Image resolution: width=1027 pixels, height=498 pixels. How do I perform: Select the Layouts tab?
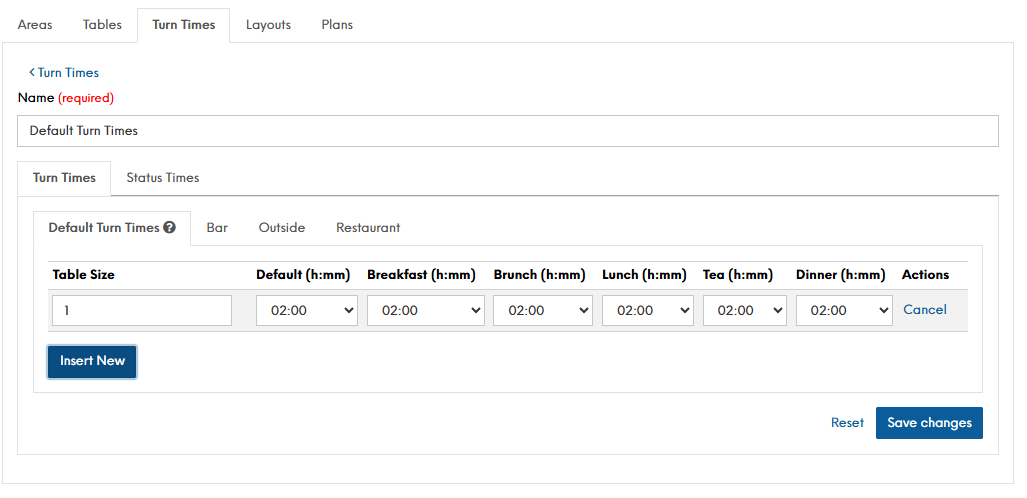coord(268,25)
